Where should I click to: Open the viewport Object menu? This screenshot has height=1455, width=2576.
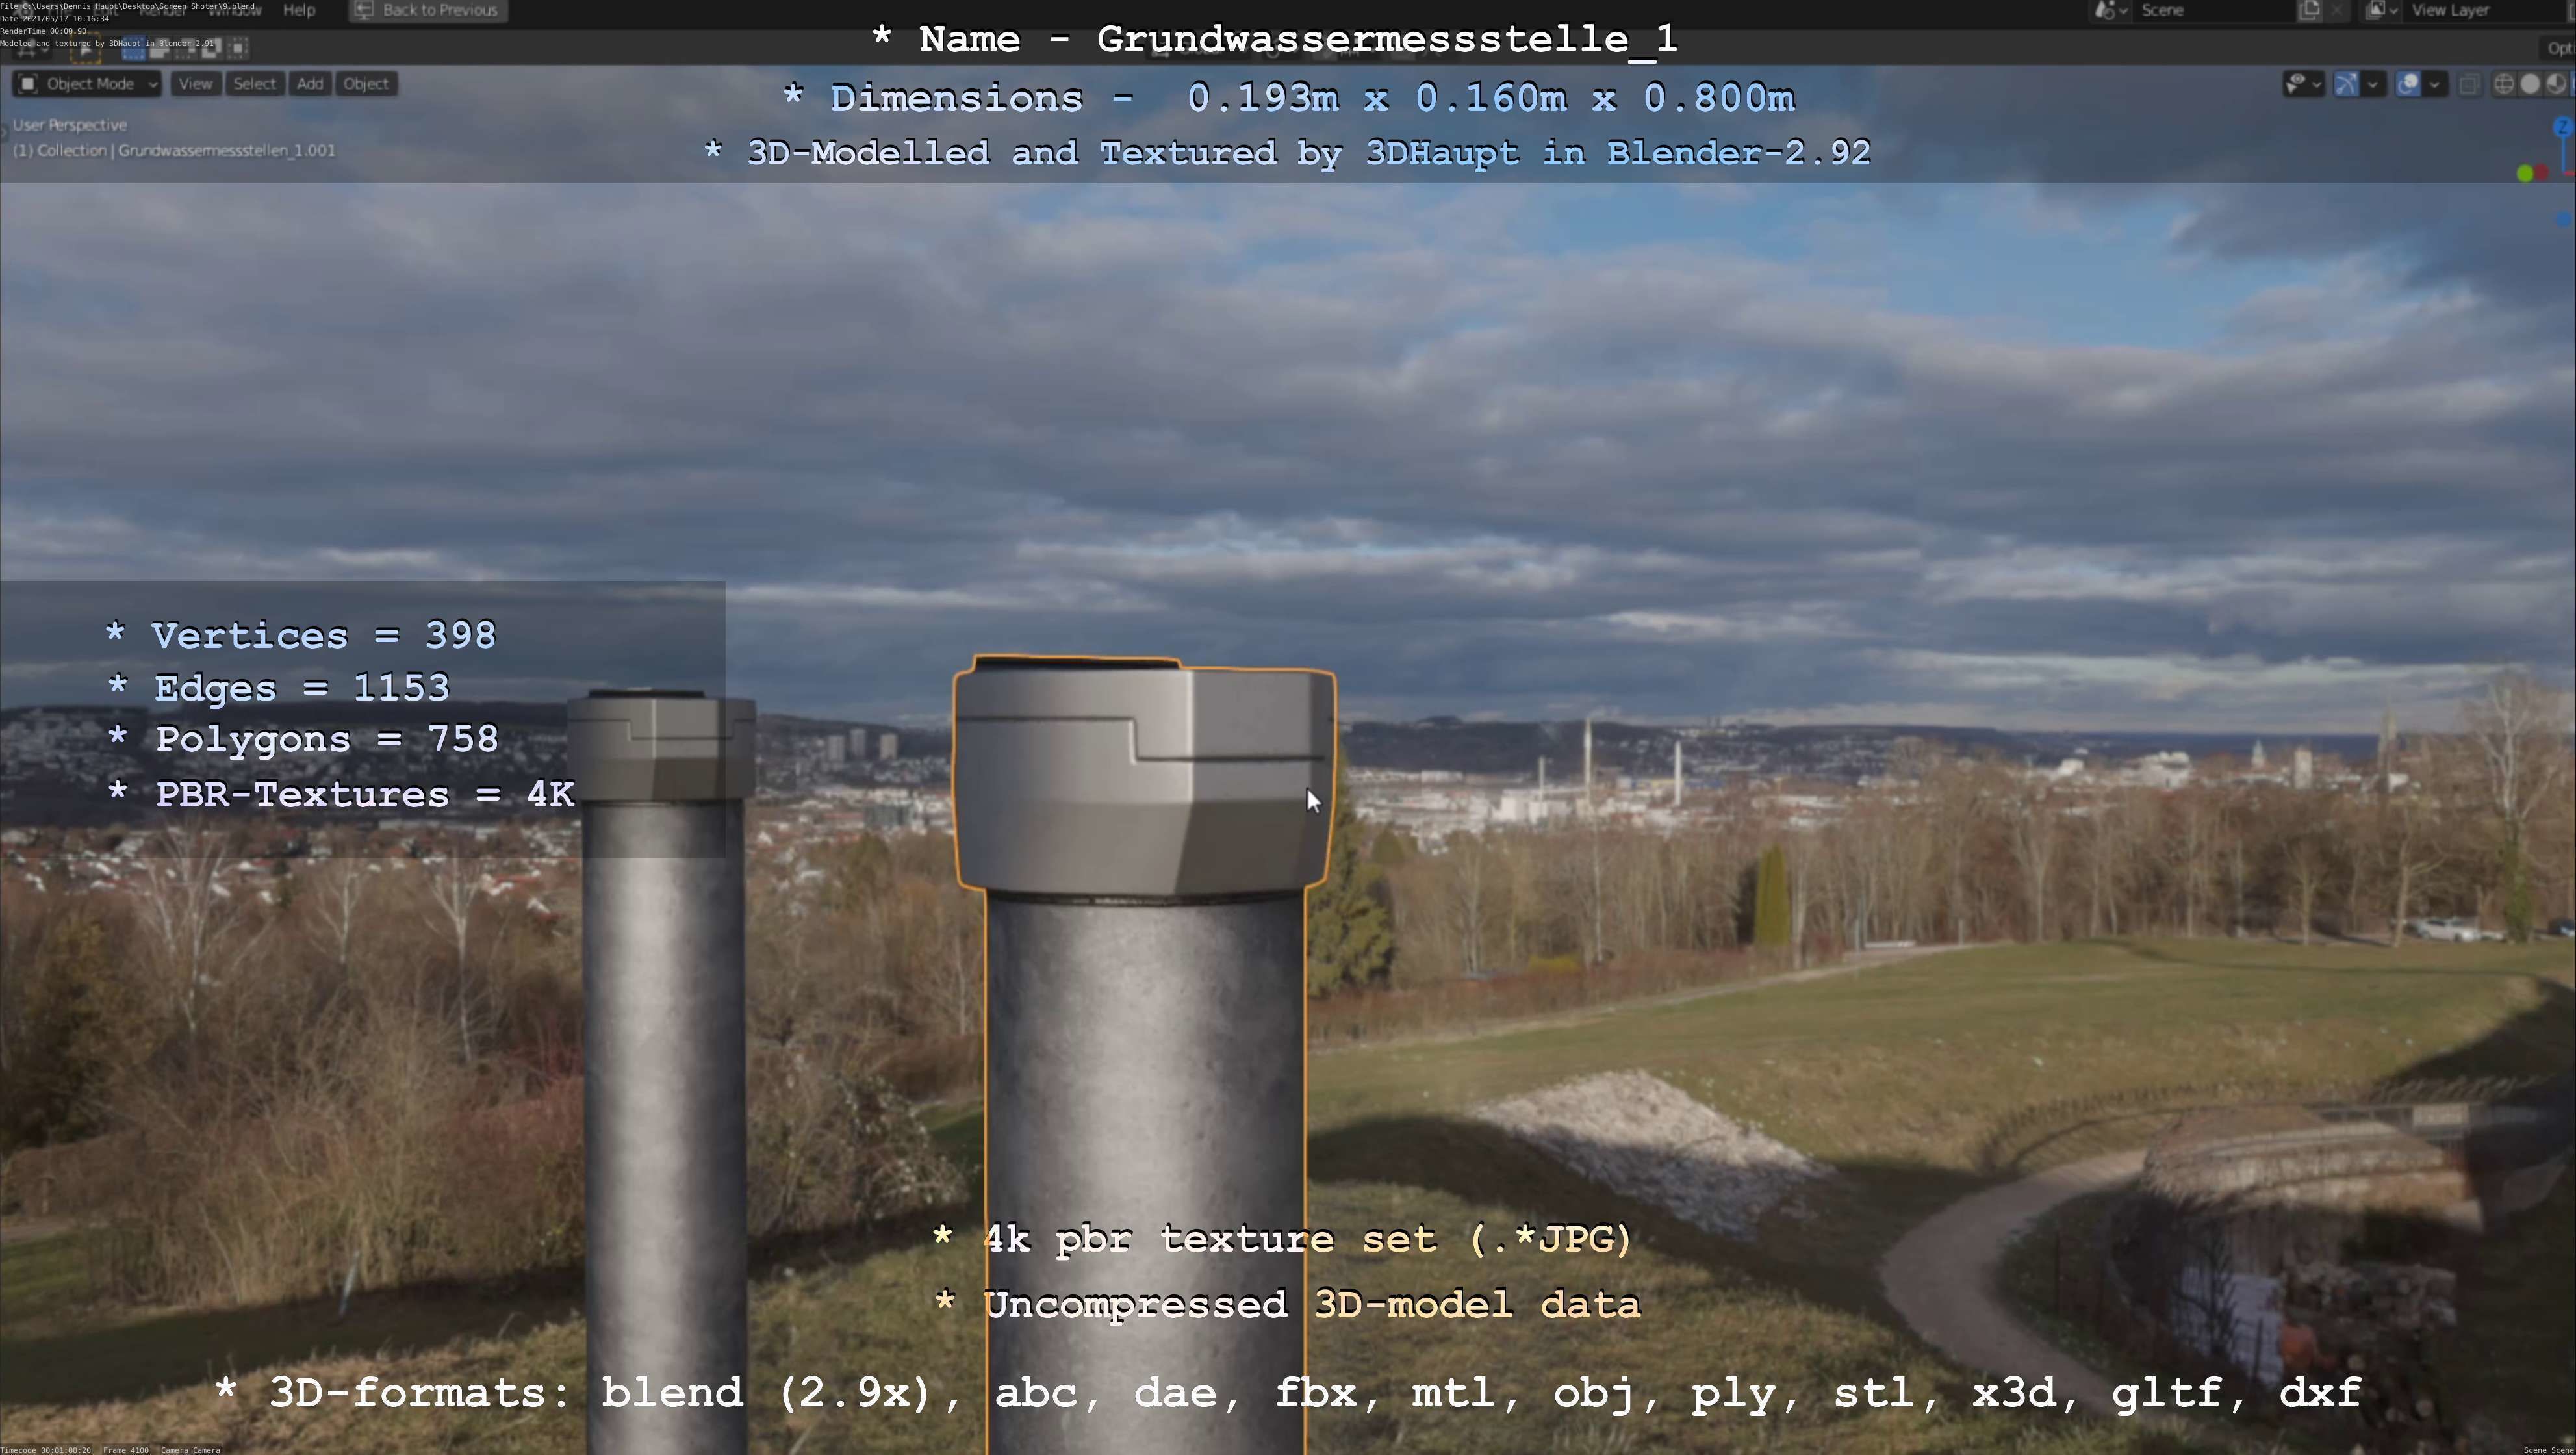366,84
